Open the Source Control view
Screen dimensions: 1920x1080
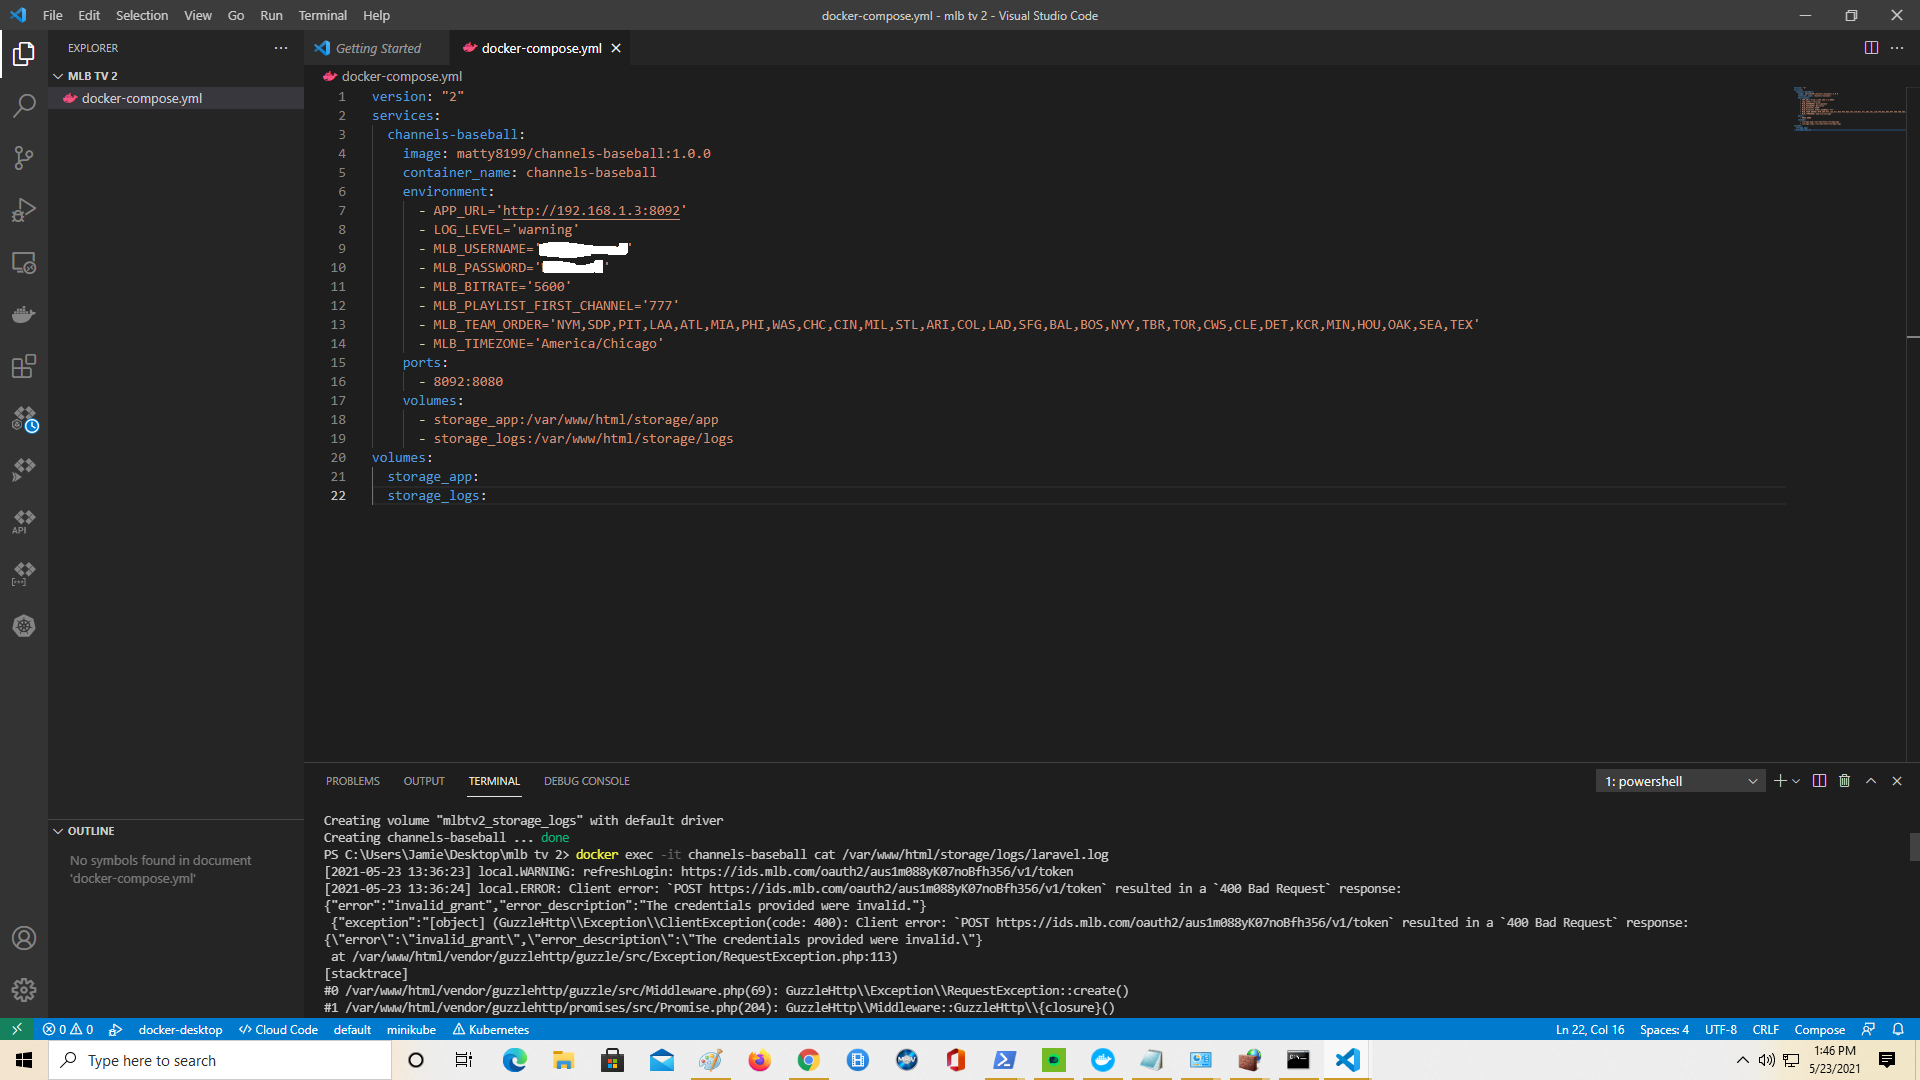[24, 158]
